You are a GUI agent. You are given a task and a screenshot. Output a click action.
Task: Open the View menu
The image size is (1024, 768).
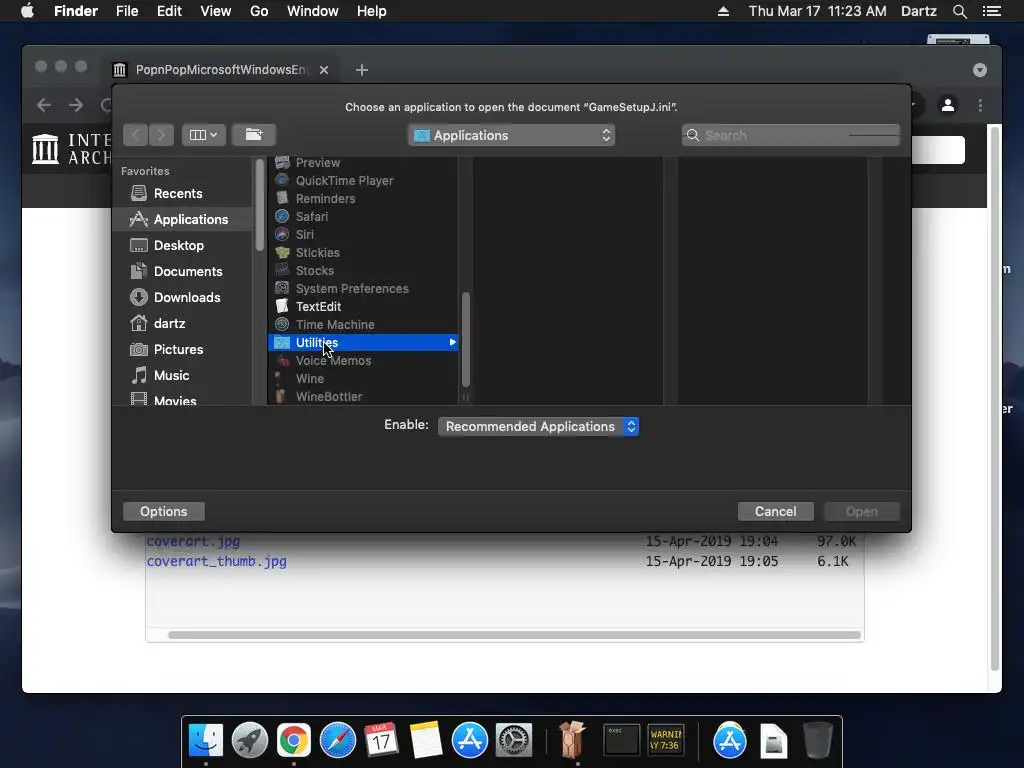pos(216,11)
